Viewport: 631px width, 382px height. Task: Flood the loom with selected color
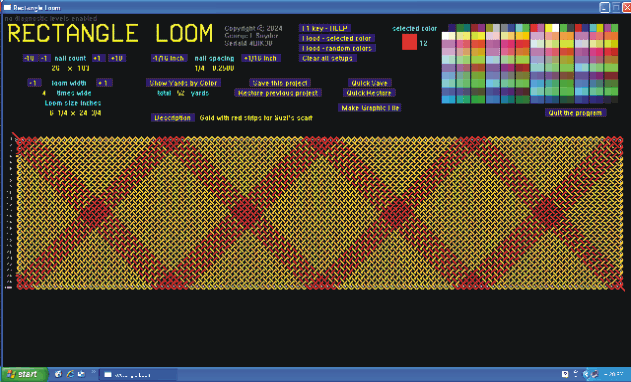(337, 38)
